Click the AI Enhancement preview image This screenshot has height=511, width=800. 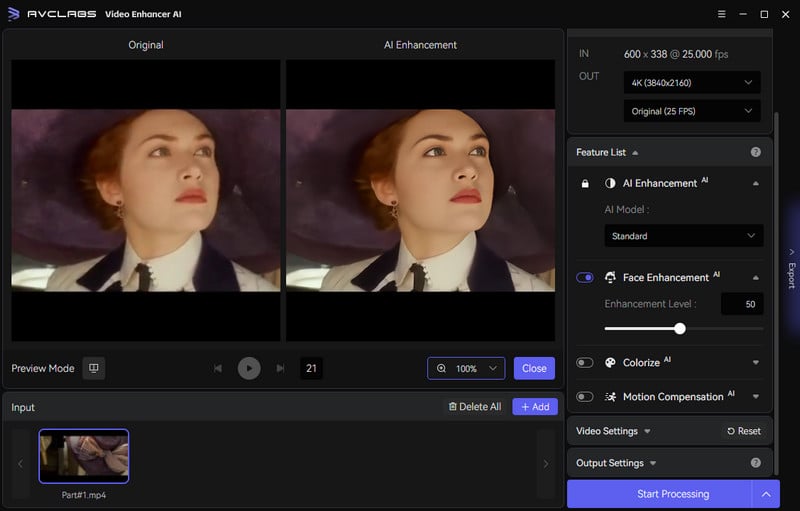tap(420, 200)
